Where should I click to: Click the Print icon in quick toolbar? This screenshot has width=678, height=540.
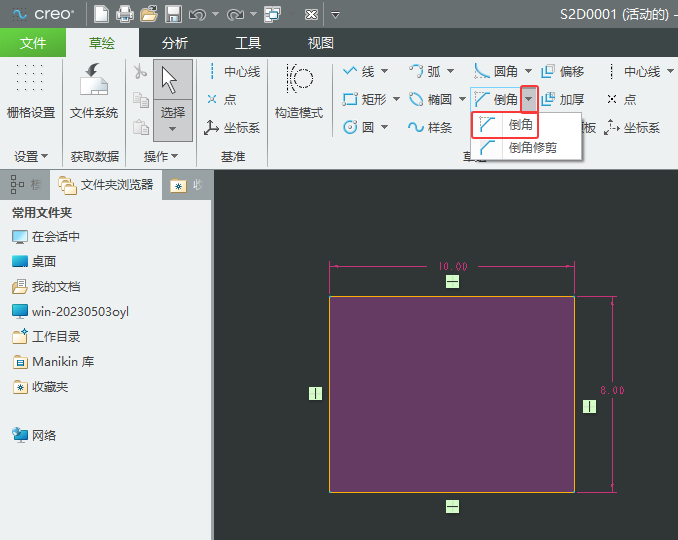[125, 14]
